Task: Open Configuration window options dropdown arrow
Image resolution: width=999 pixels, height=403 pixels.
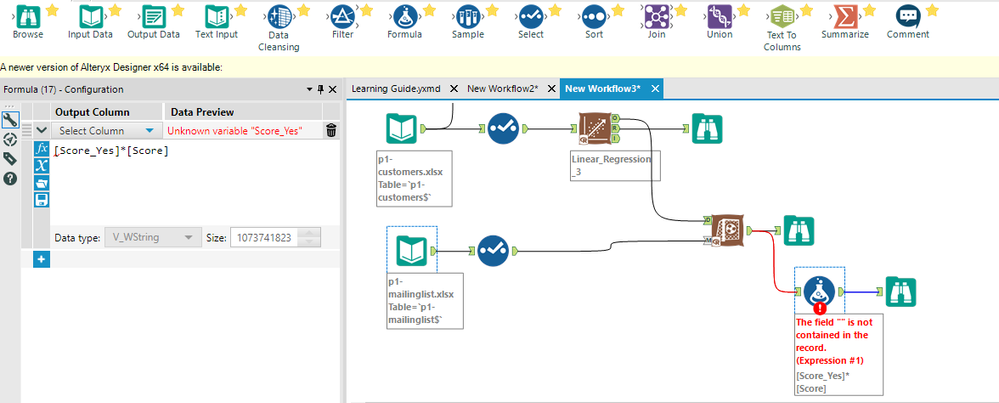Action: click(x=310, y=89)
